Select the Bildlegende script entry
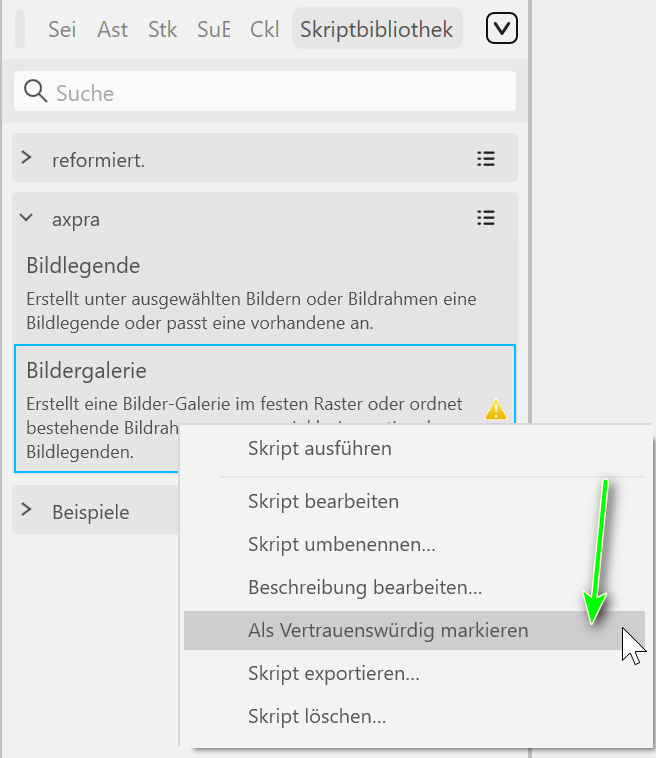The height and width of the screenshot is (758, 656). tap(265, 292)
